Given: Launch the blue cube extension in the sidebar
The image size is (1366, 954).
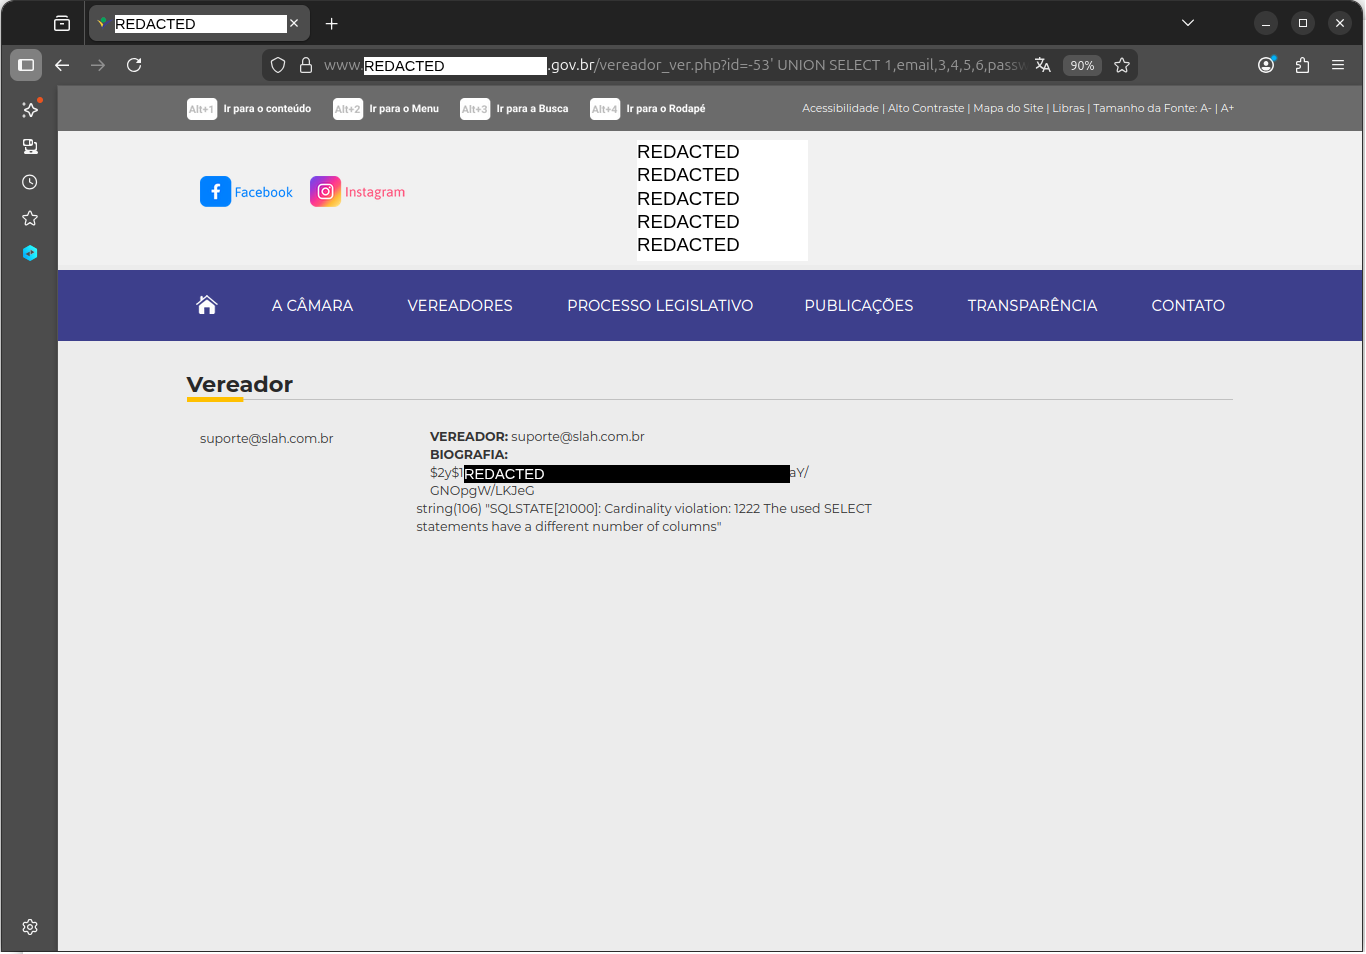Looking at the screenshot, I should [x=29, y=253].
